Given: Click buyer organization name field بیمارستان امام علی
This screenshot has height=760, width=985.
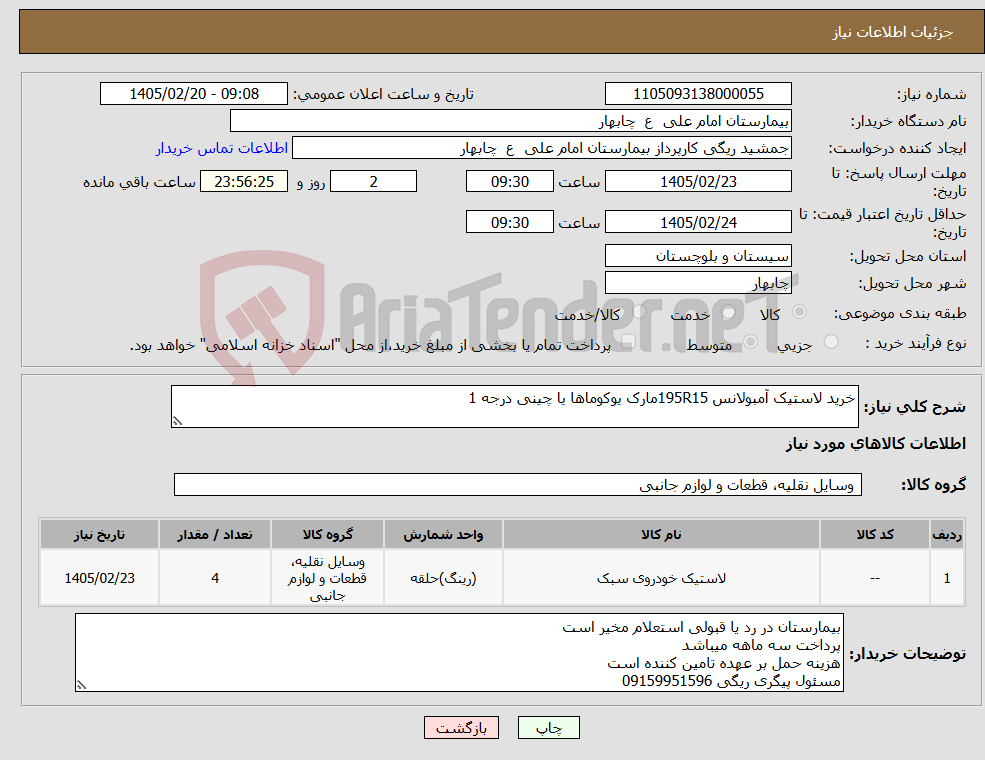Looking at the screenshot, I should [x=511, y=121].
